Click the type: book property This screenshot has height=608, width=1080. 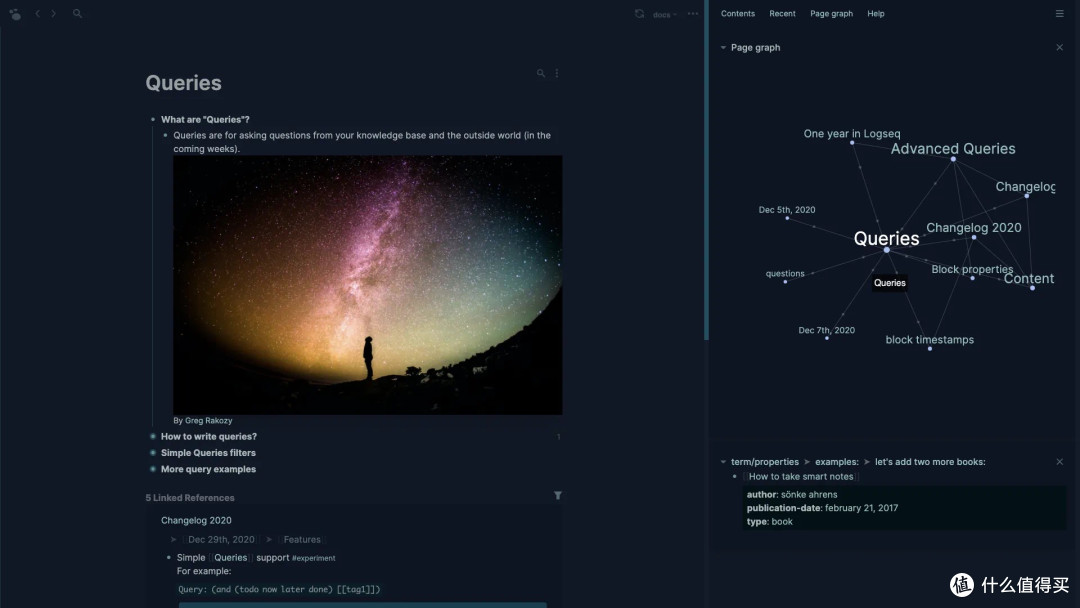(769, 522)
